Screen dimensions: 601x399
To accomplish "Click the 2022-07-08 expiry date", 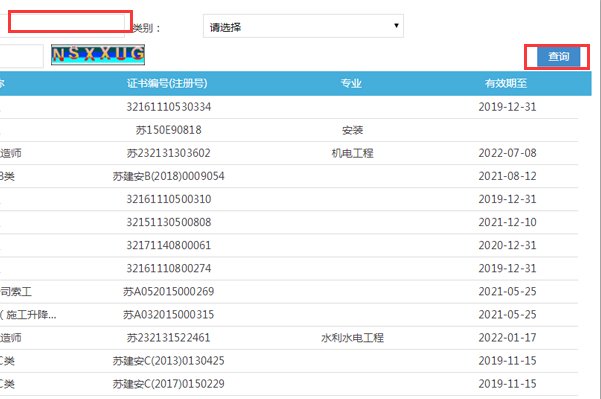I will pos(507,153).
